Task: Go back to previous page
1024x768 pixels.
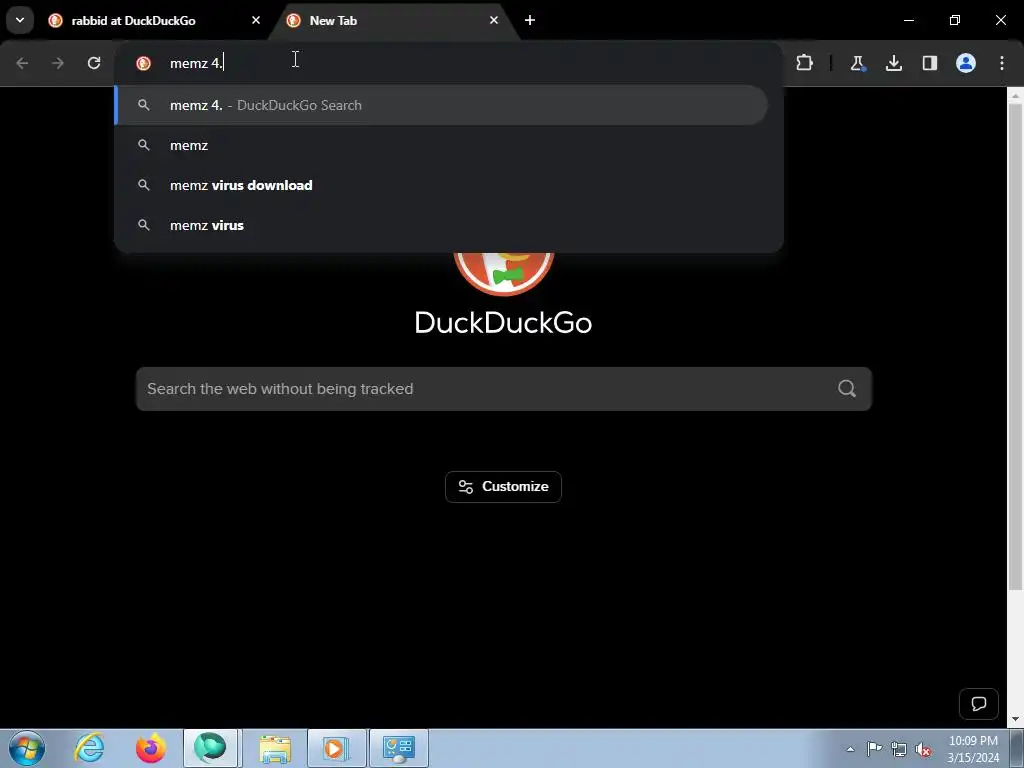Action: coord(22,63)
